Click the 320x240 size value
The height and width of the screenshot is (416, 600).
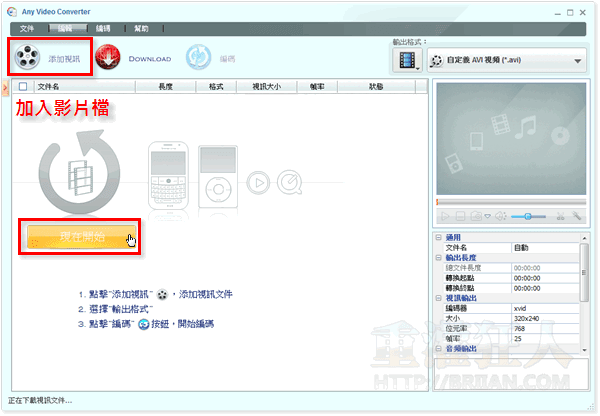pyautogui.click(x=545, y=318)
